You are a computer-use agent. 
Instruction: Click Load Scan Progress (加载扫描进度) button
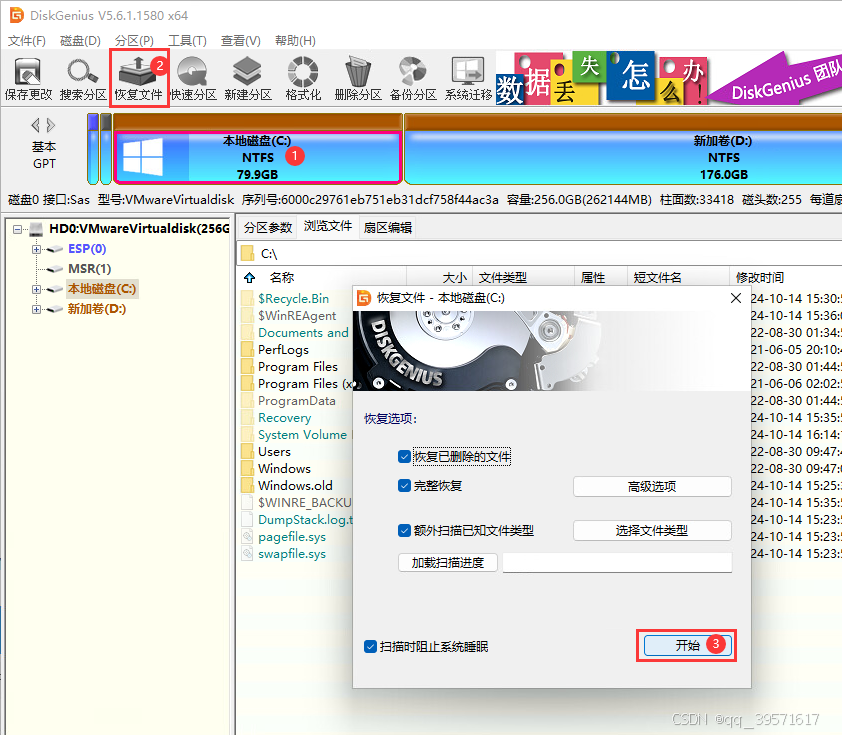point(448,563)
